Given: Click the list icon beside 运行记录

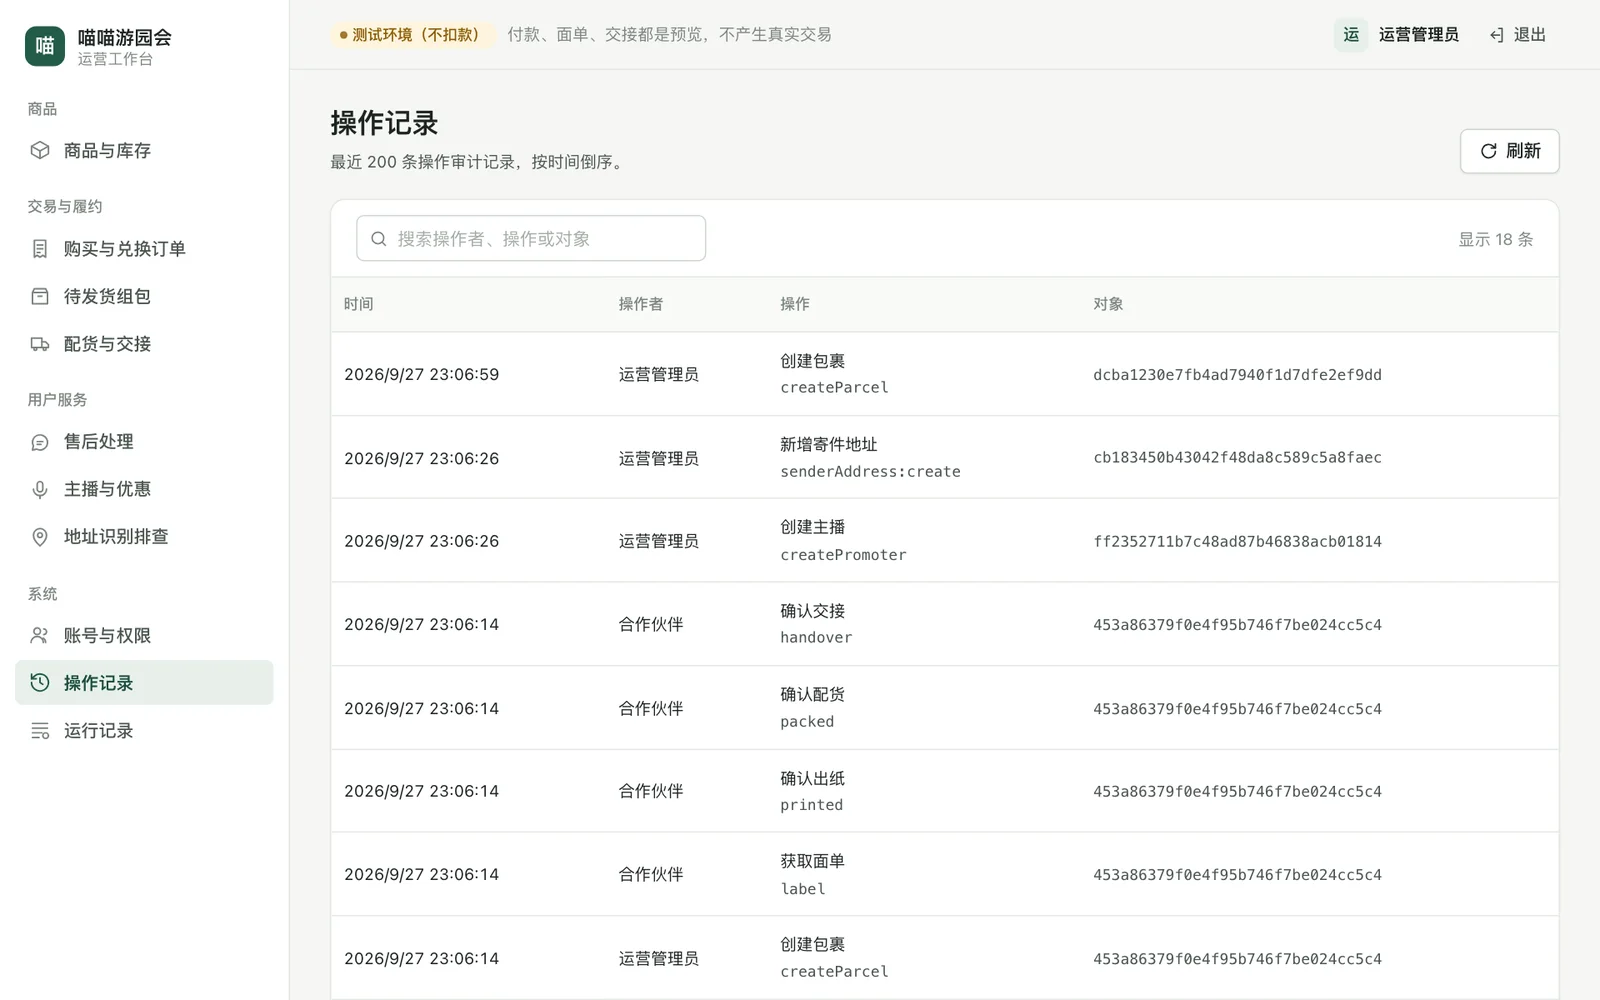Looking at the screenshot, I should [40, 731].
